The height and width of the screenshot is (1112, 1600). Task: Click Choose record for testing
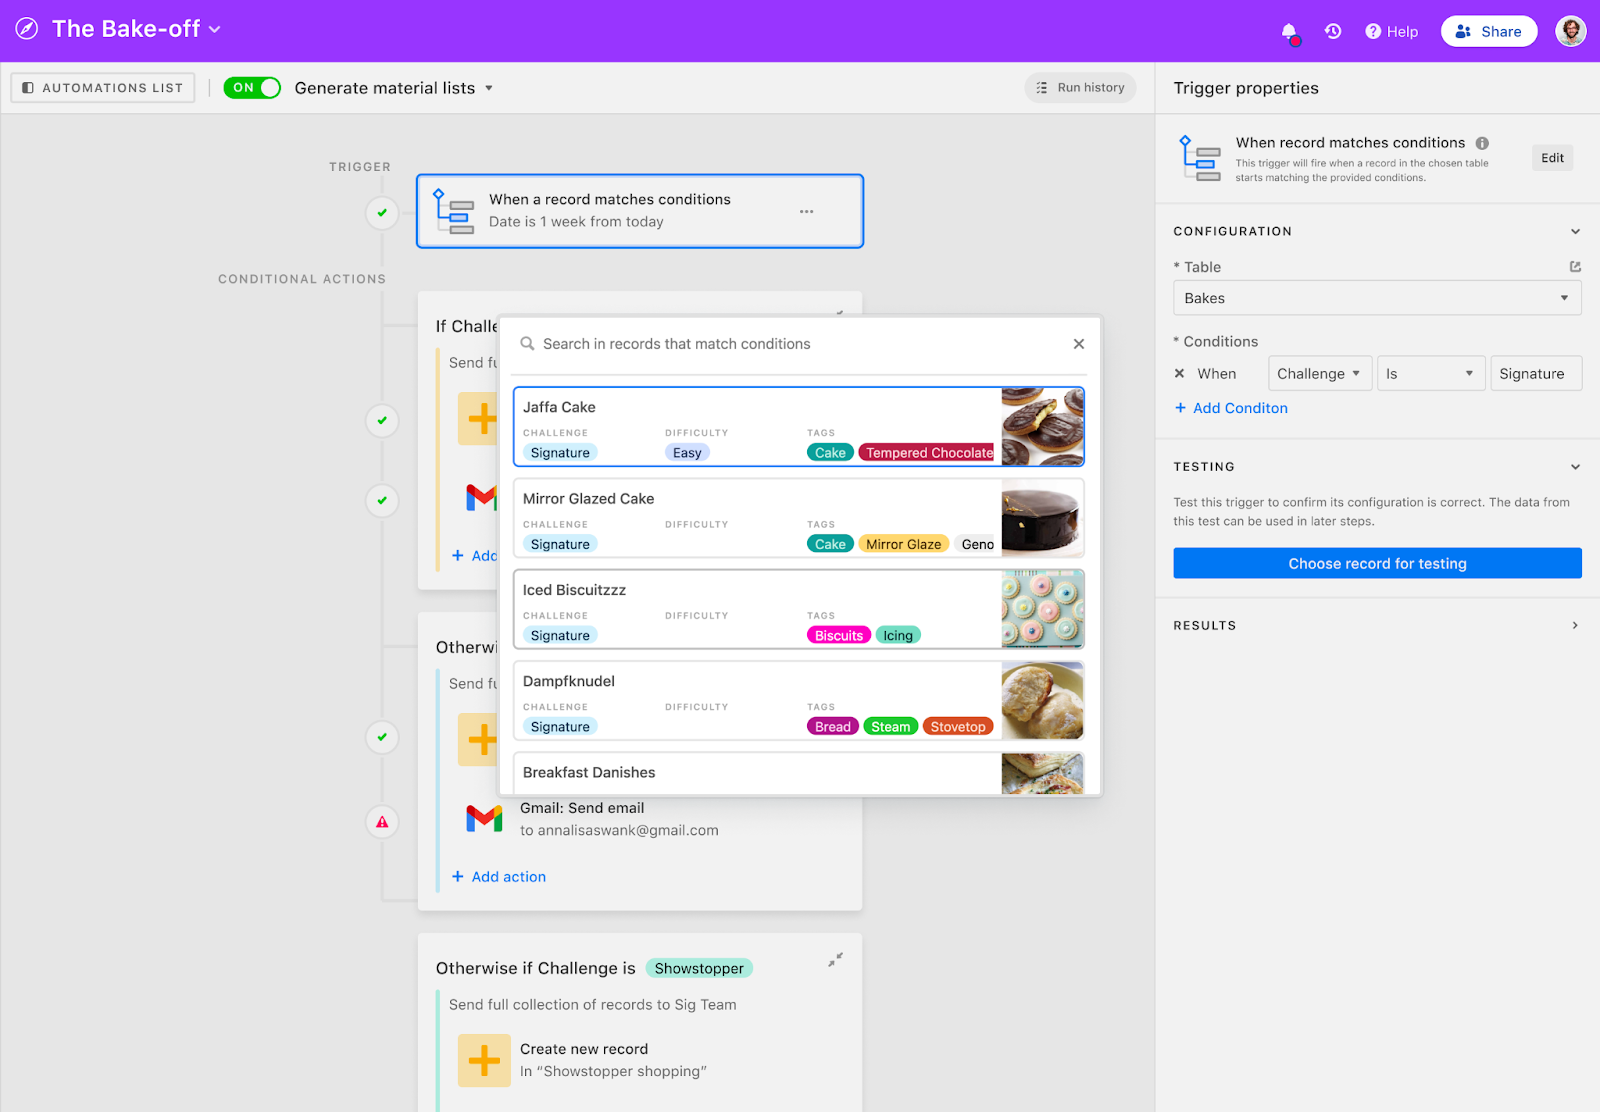tap(1377, 563)
